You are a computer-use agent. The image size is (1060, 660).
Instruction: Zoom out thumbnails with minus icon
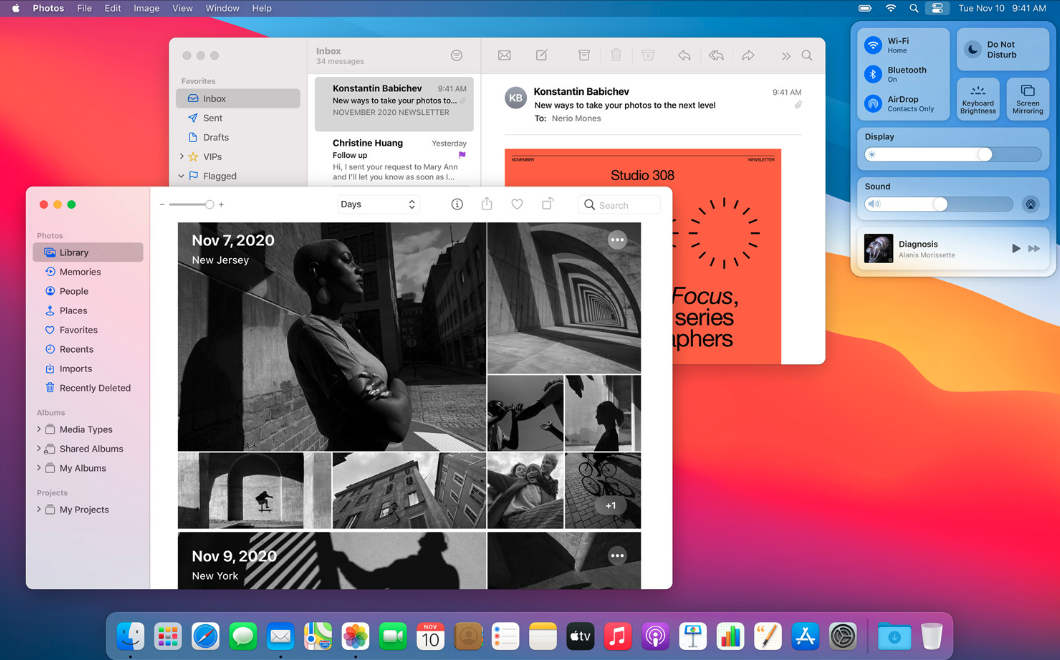[162, 204]
